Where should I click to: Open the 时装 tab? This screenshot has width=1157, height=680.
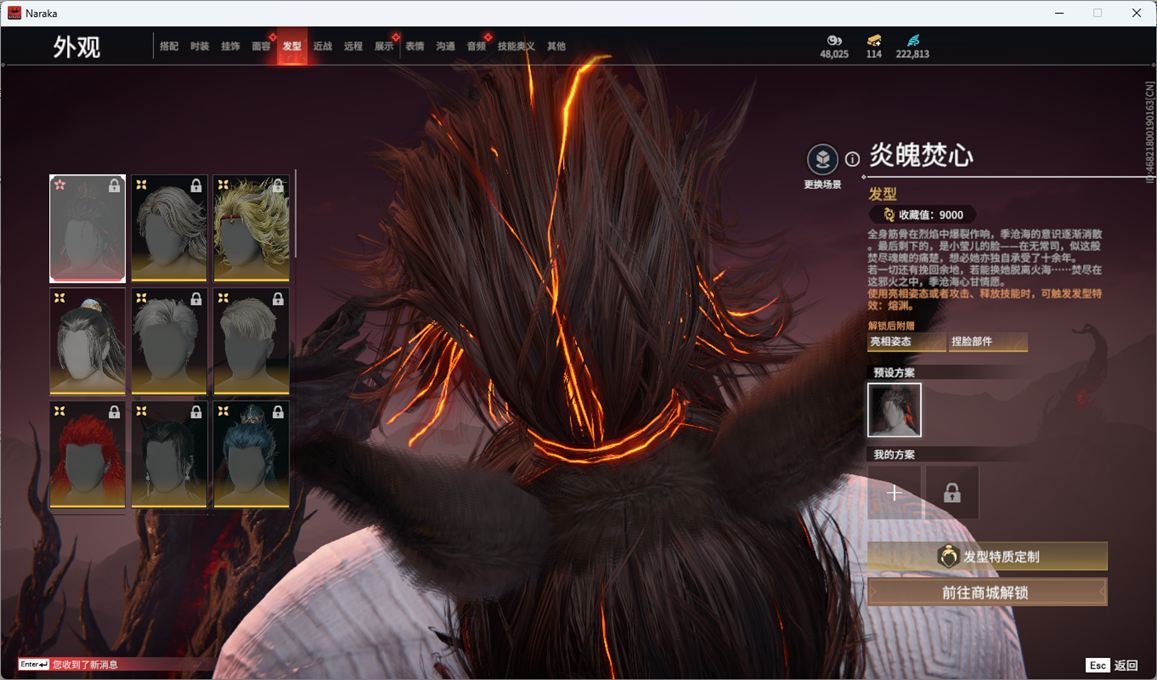point(199,46)
